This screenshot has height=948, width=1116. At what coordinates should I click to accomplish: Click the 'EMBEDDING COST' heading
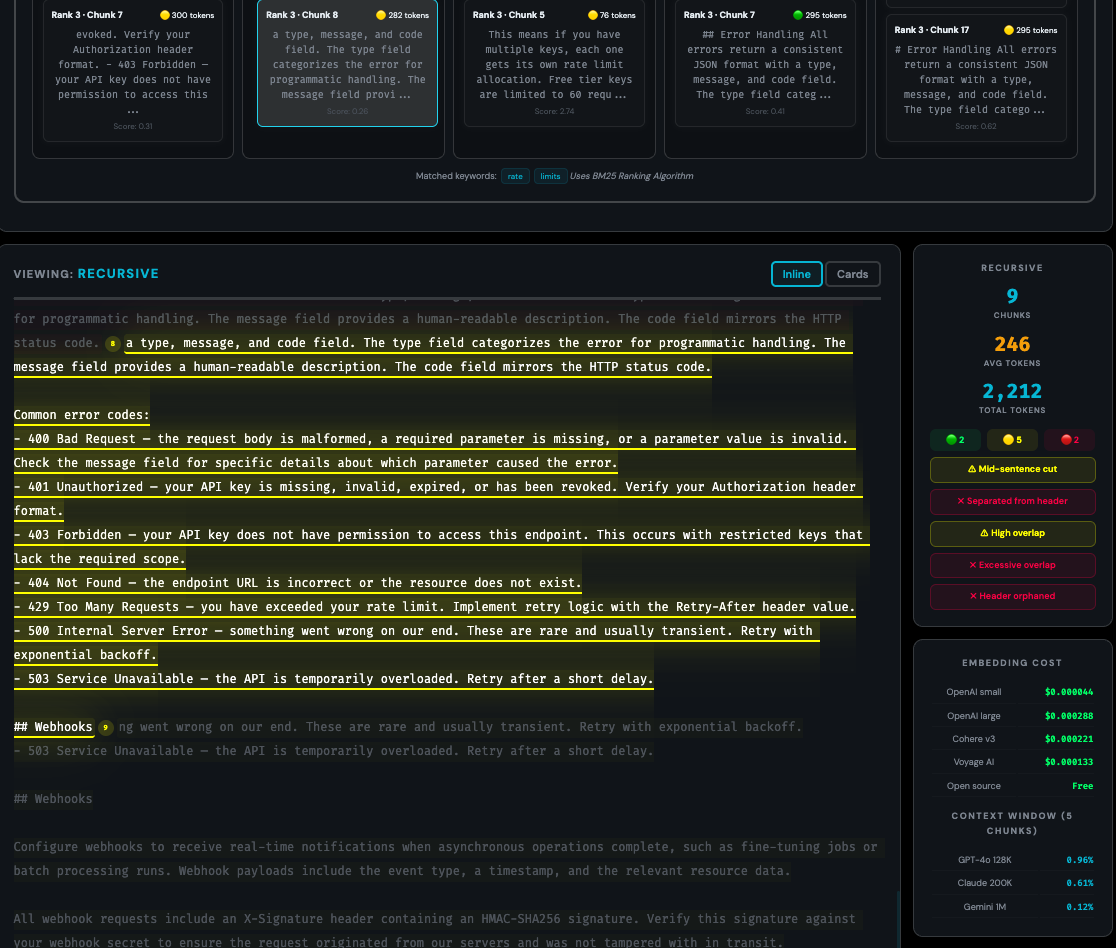pos(1012,663)
